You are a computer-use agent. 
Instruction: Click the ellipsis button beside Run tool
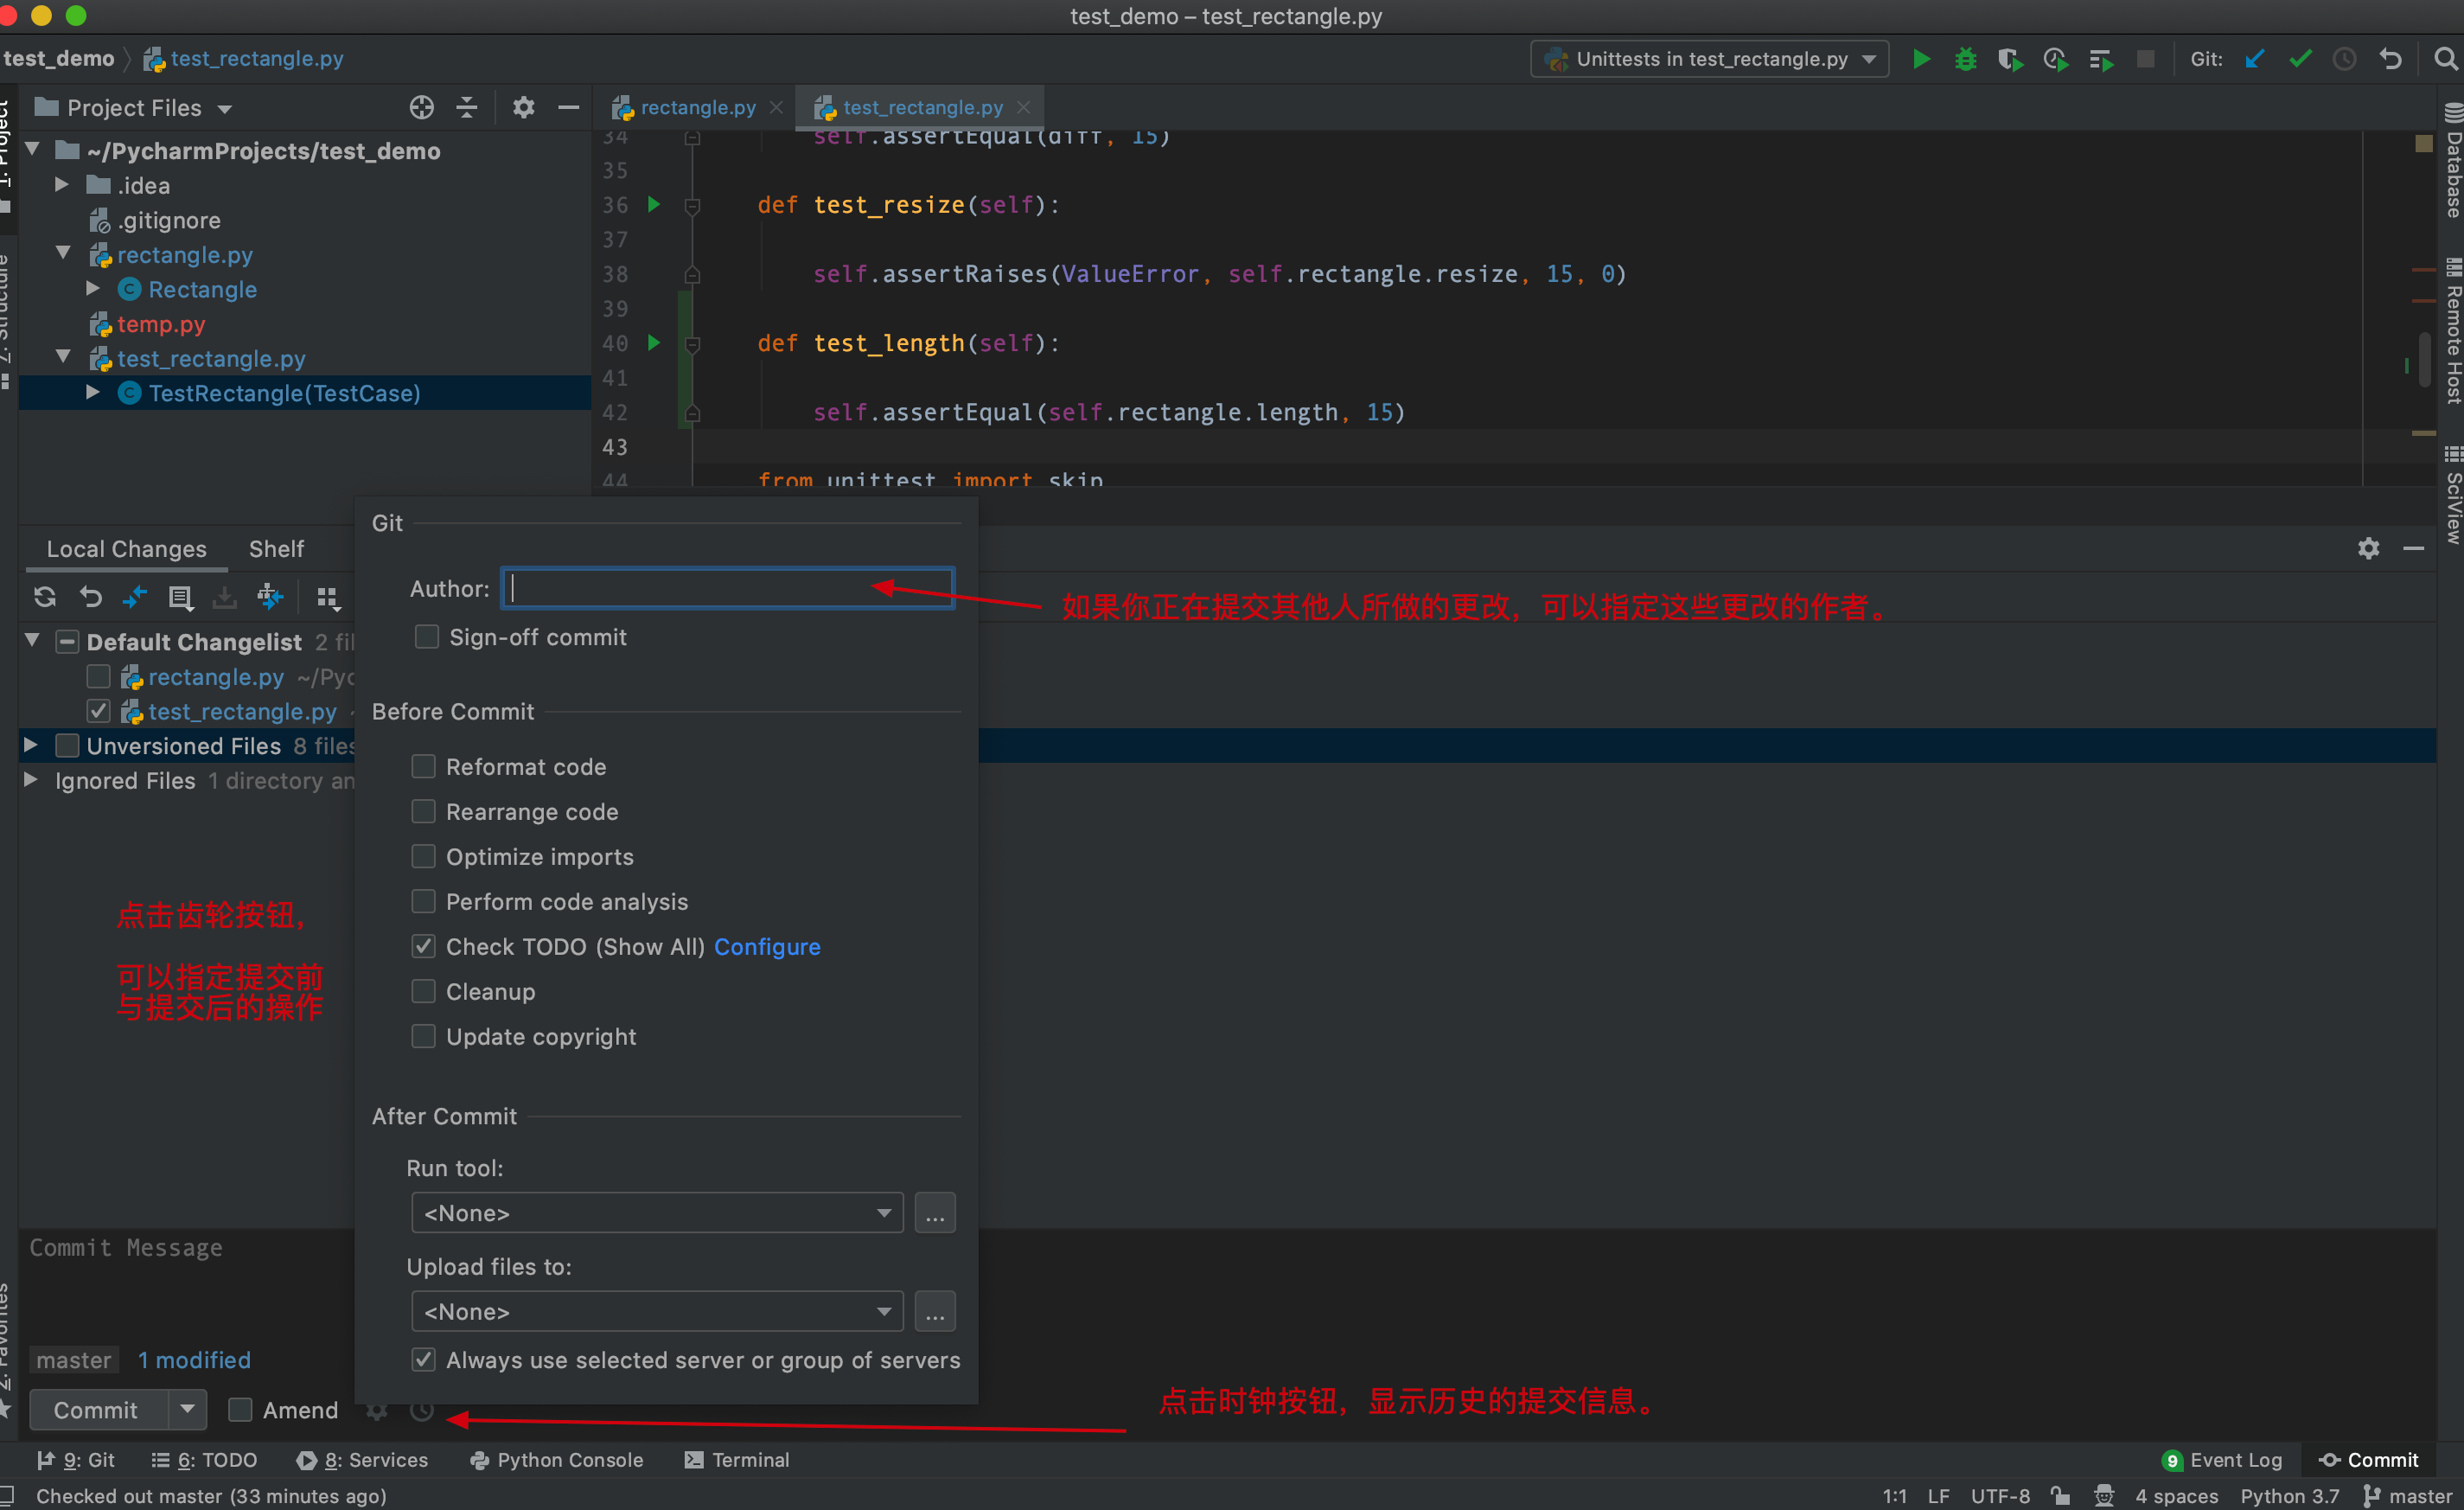934,1213
